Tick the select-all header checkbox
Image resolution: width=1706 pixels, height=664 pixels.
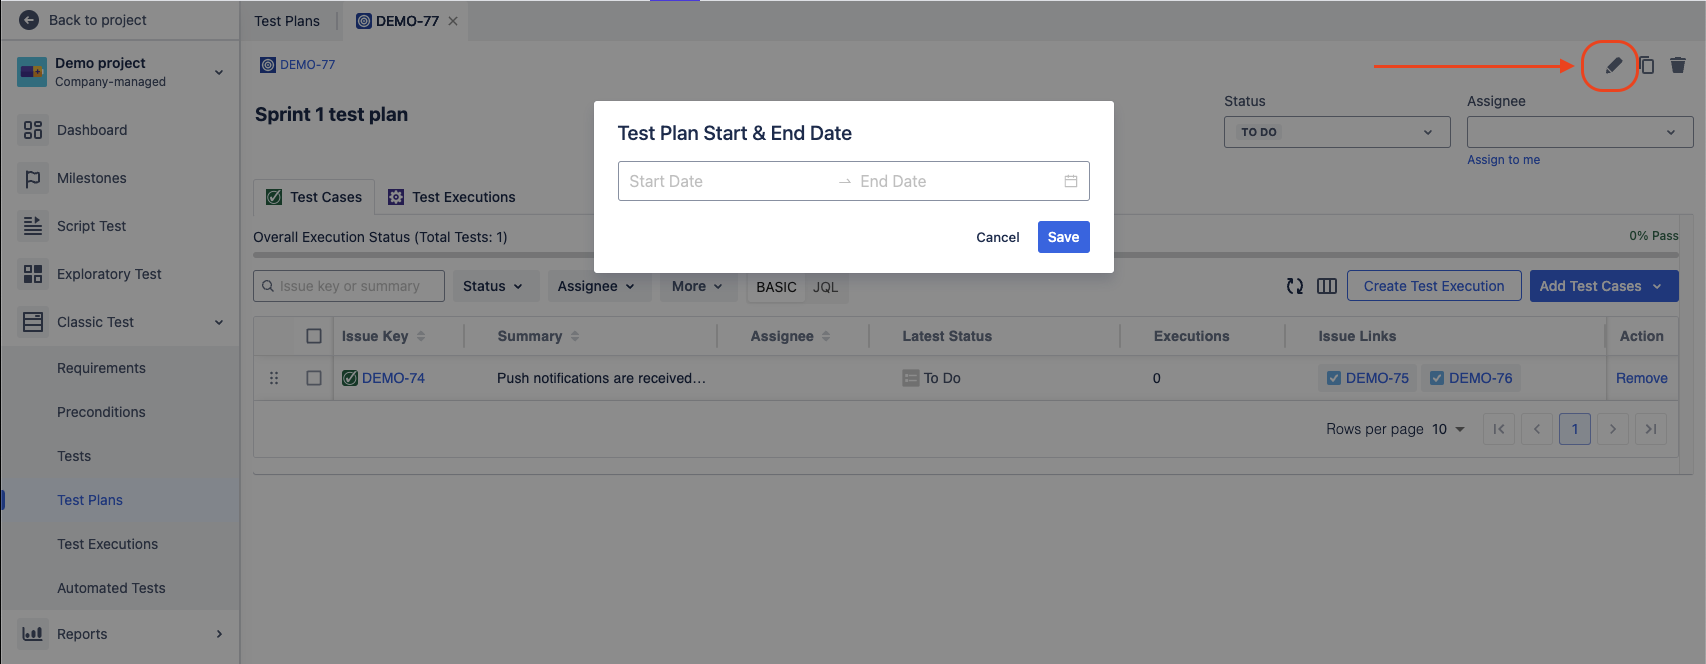[x=314, y=336]
